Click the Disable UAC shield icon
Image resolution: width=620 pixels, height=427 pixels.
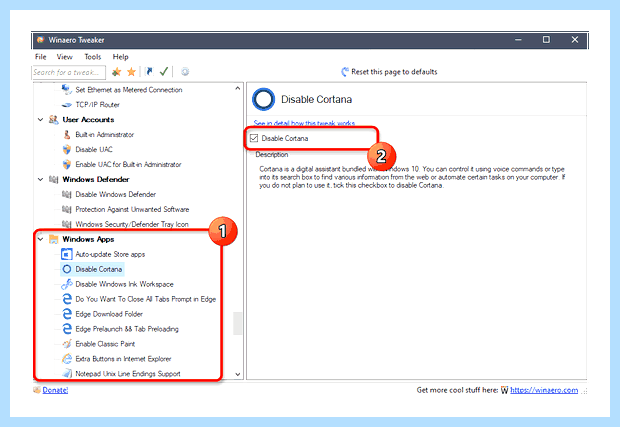coord(66,149)
